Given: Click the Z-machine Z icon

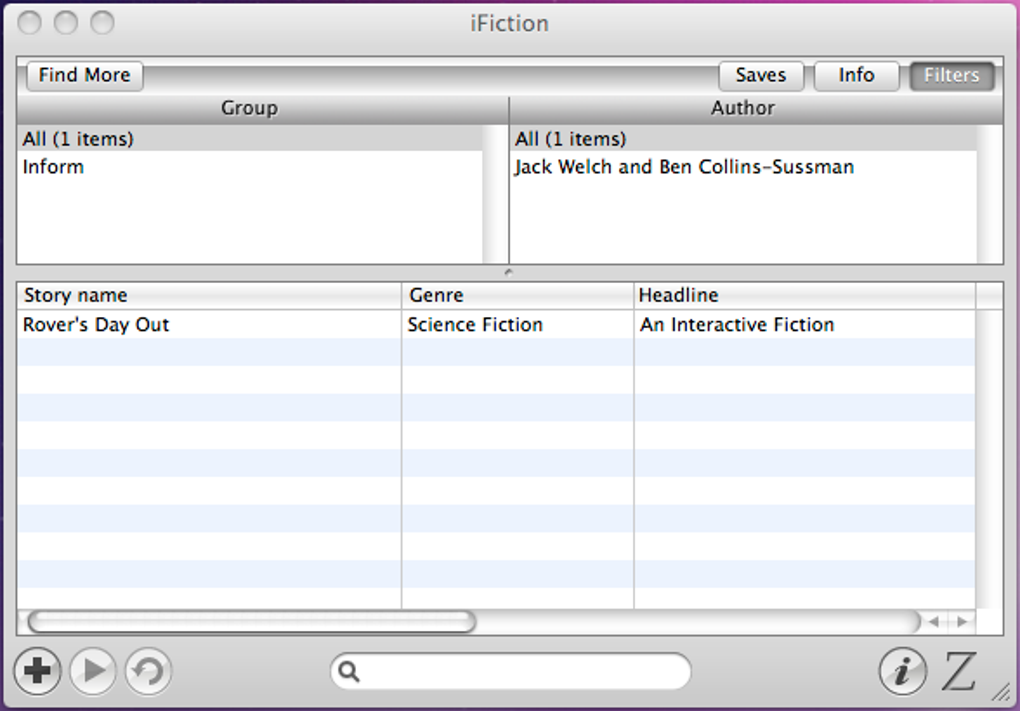Looking at the screenshot, I should [x=958, y=671].
